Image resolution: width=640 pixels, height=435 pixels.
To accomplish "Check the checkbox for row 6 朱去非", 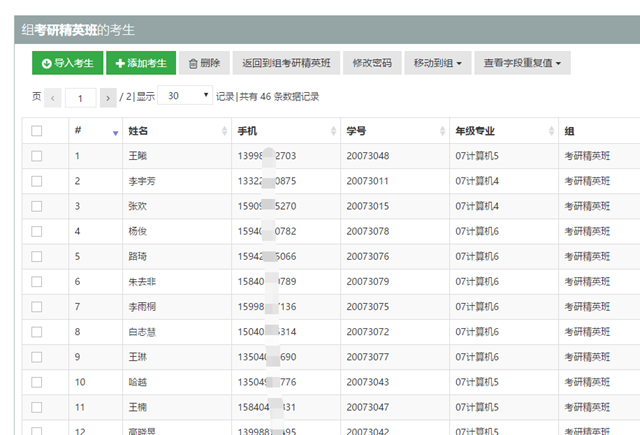I will click(x=37, y=282).
